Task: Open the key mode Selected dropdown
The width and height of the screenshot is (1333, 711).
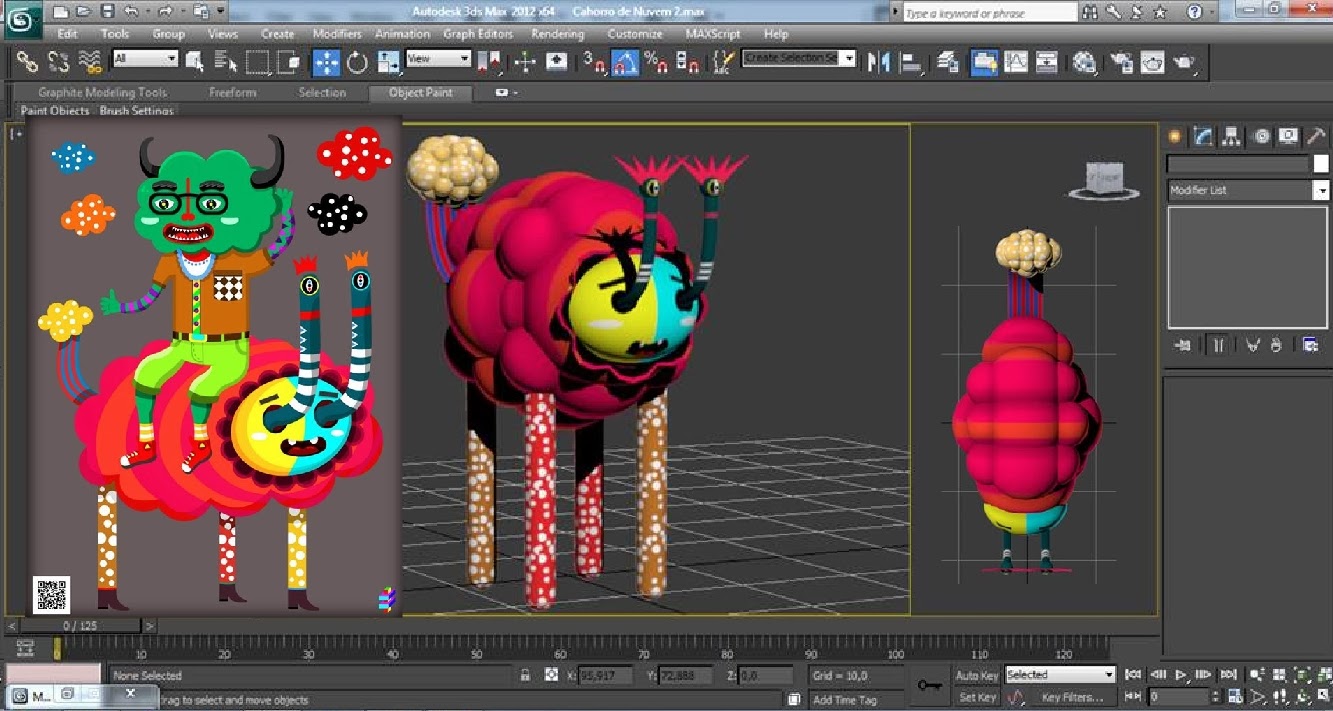Action: [x=1059, y=675]
